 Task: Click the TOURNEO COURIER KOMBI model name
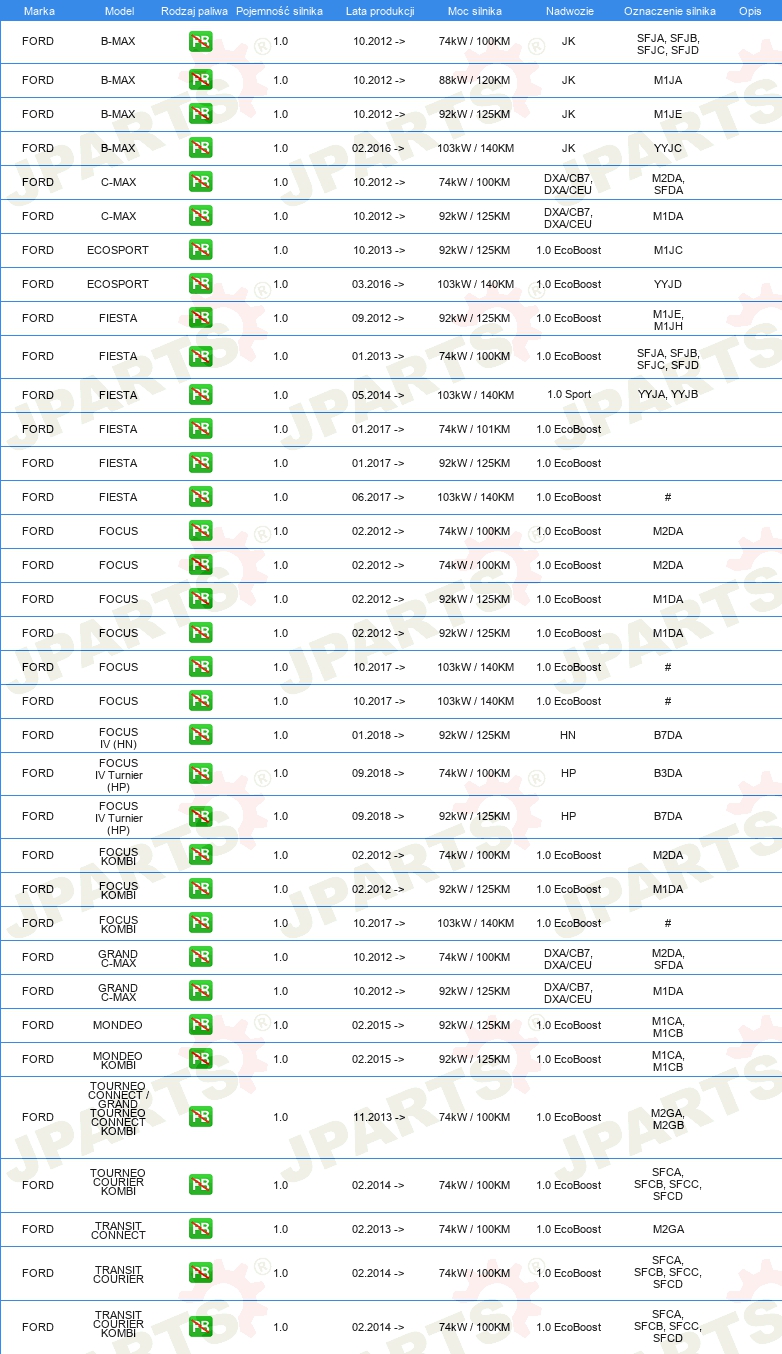click(x=118, y=1184)
